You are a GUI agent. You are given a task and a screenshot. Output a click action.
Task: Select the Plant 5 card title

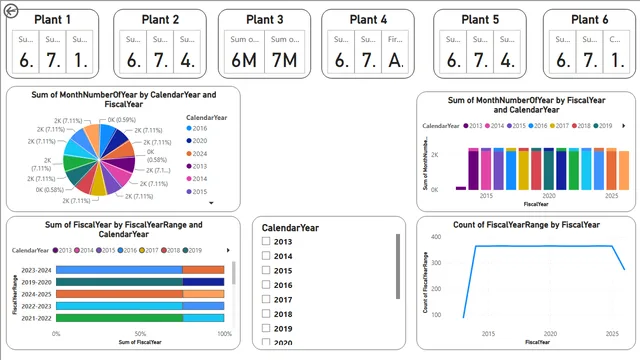480,20
